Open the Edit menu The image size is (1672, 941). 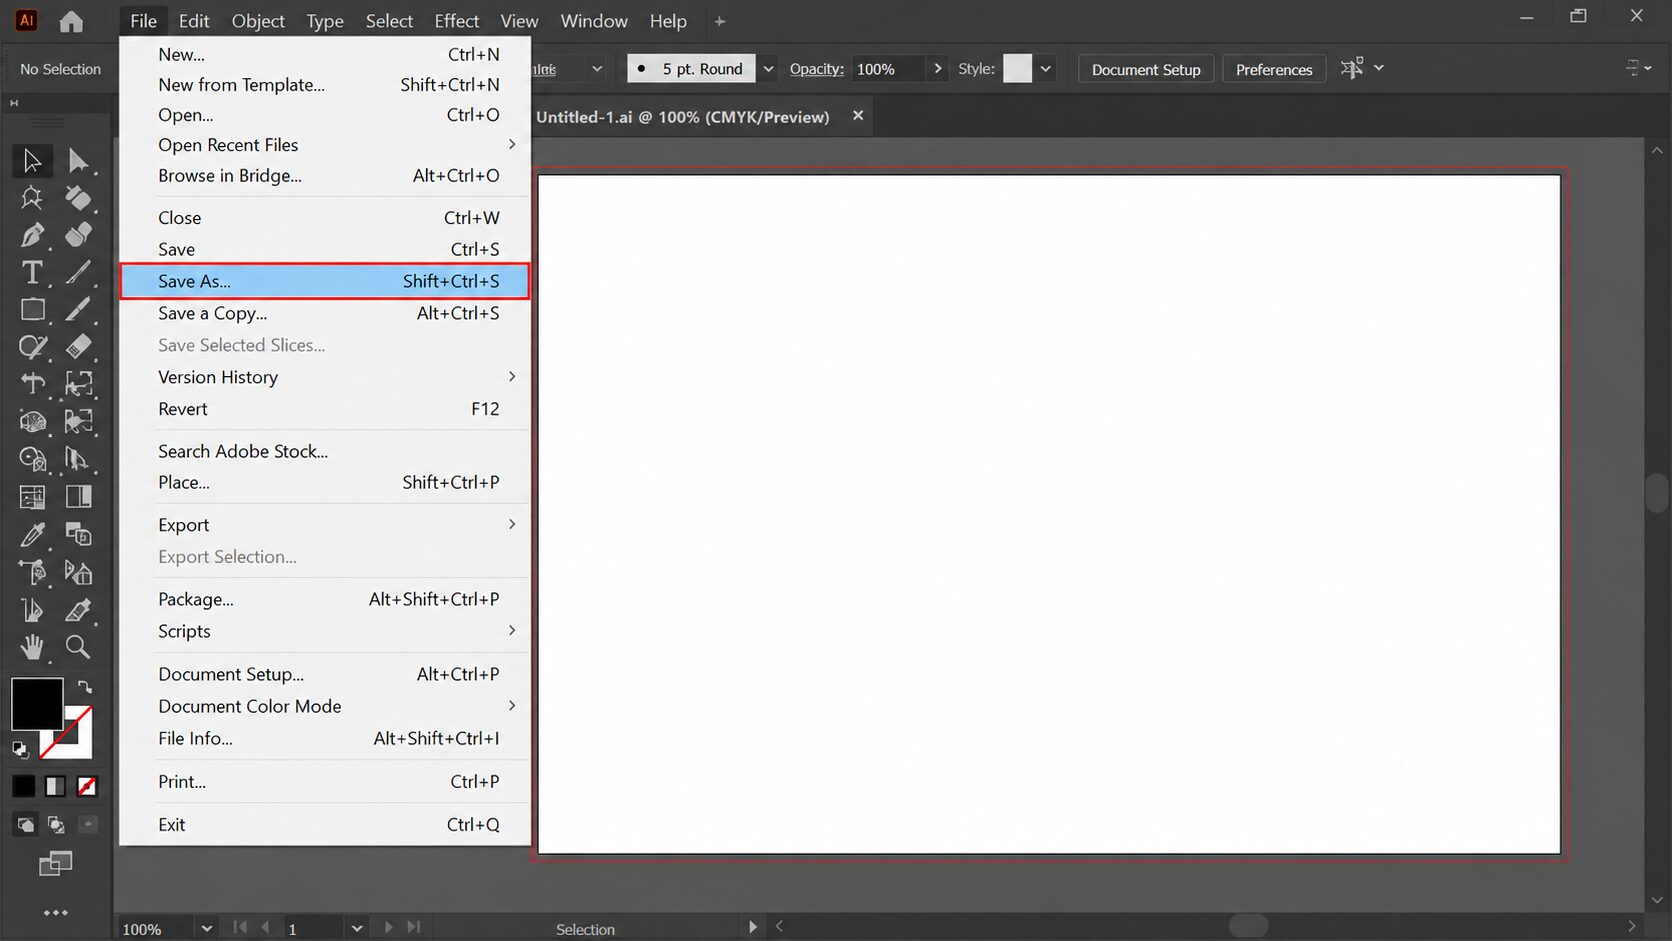coord(194,21)
